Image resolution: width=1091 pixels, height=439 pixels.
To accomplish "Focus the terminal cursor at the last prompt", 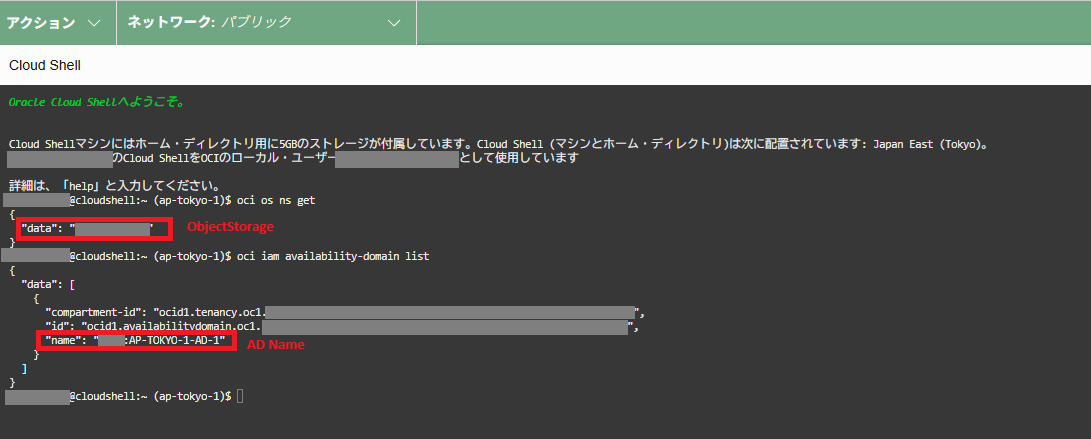I will 240,397.
